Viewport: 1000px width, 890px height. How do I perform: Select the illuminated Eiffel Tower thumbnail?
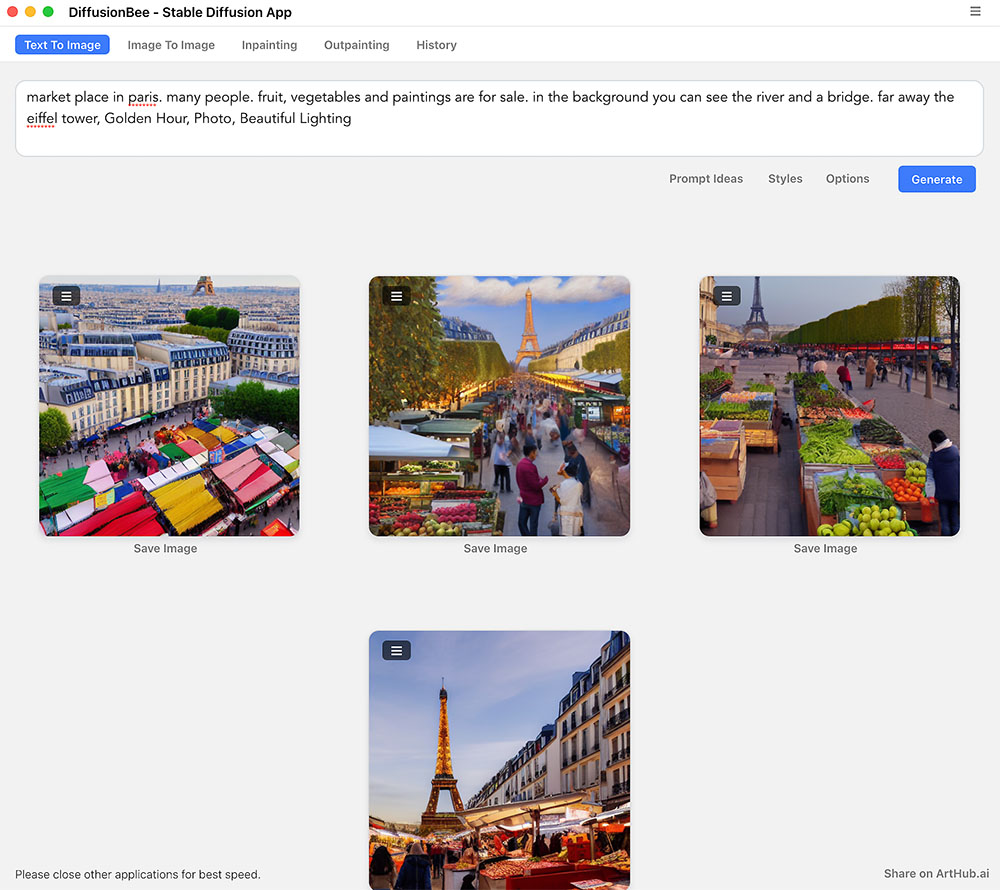click(x=499, y=760)
